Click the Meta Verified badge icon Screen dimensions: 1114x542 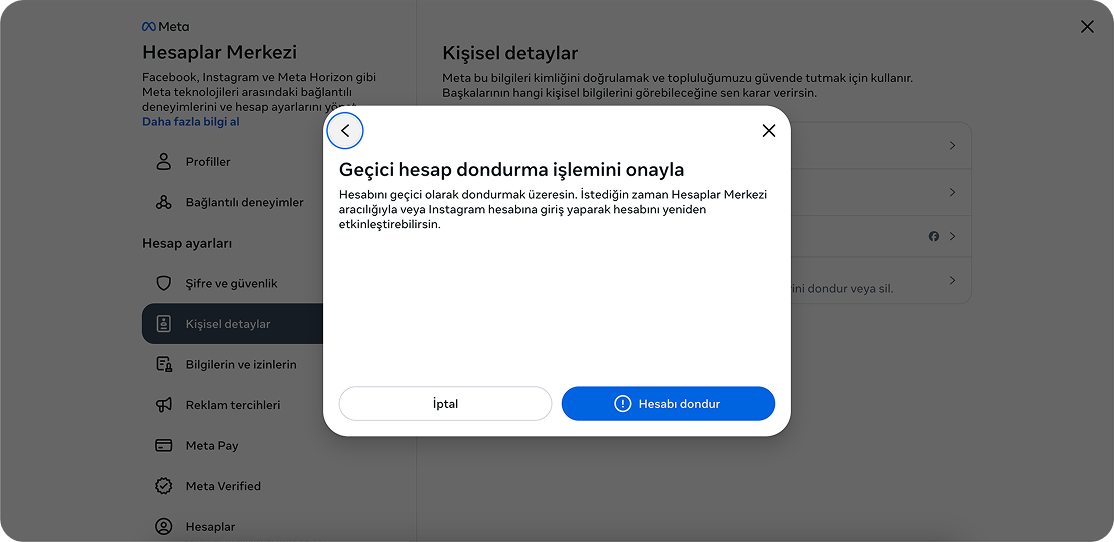[x=164, y=486]
